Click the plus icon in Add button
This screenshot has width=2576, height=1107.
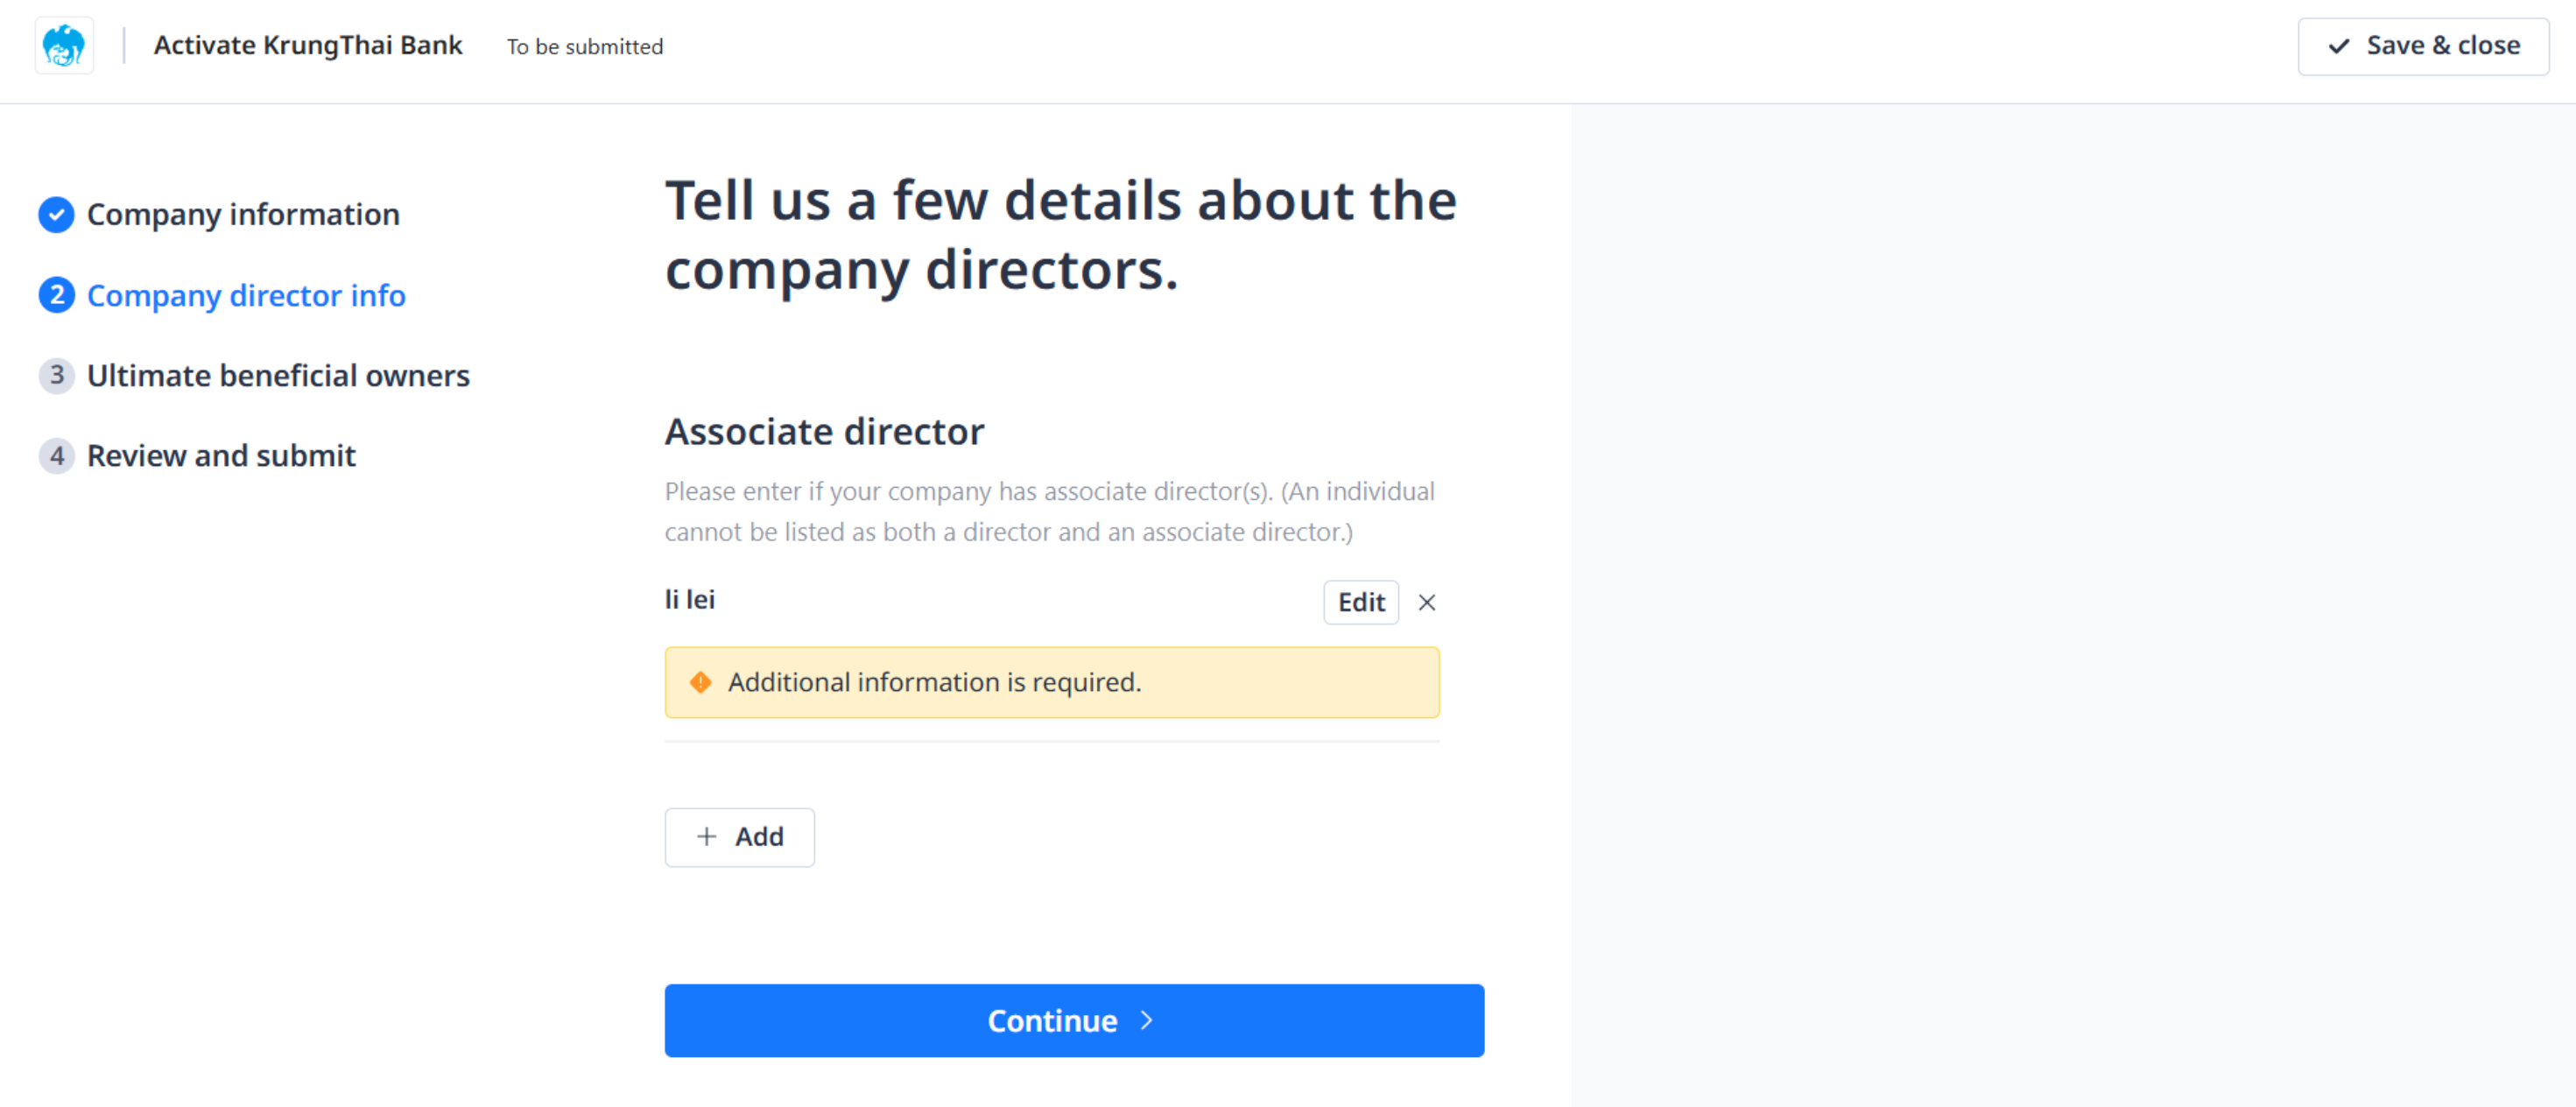(707, 836)
